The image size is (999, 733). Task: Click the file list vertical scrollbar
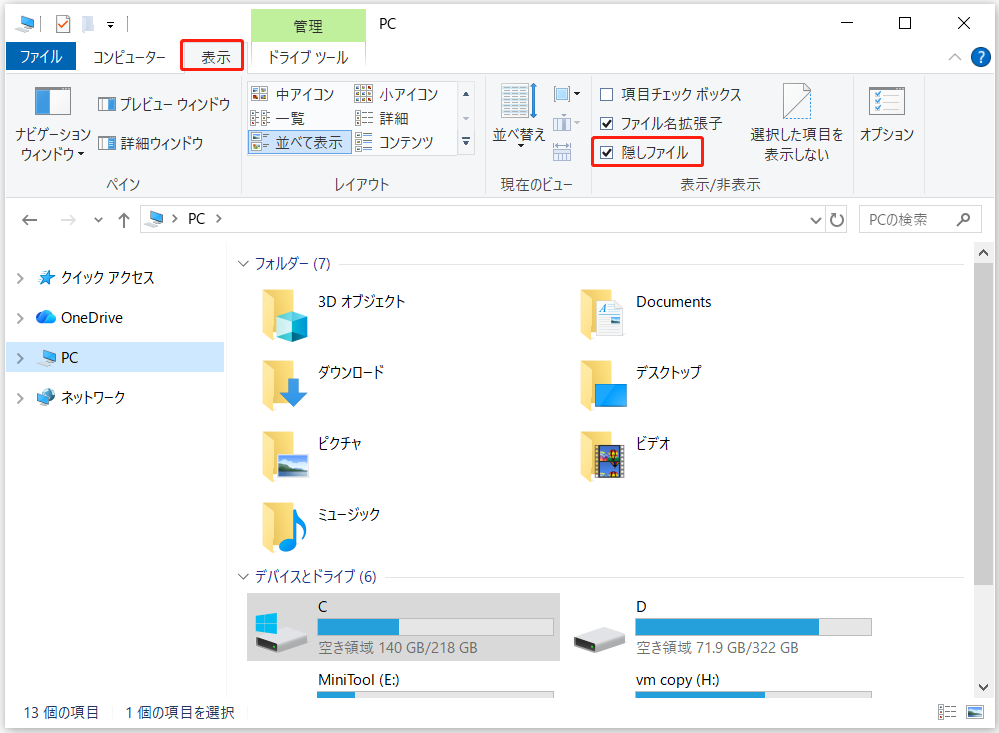(x=983, y=423)
